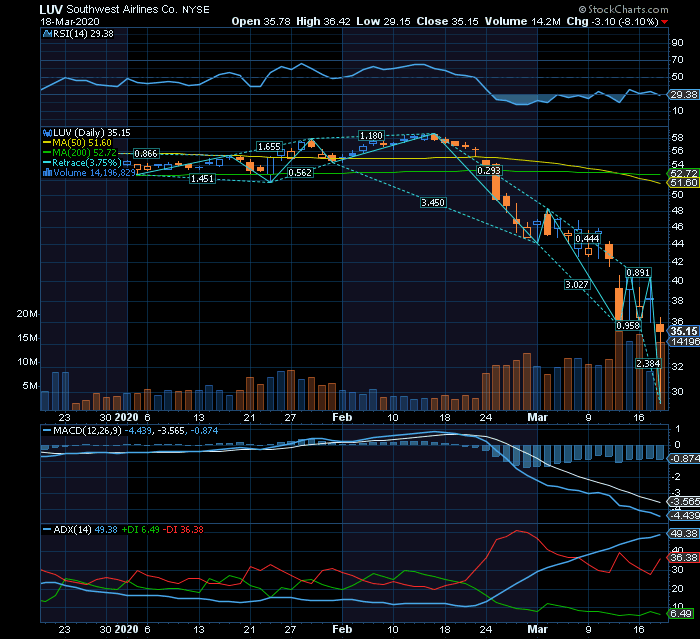700x639 pixels.
Task: Click the 35.15 last price tag on axis
Action: click(683, 331)
